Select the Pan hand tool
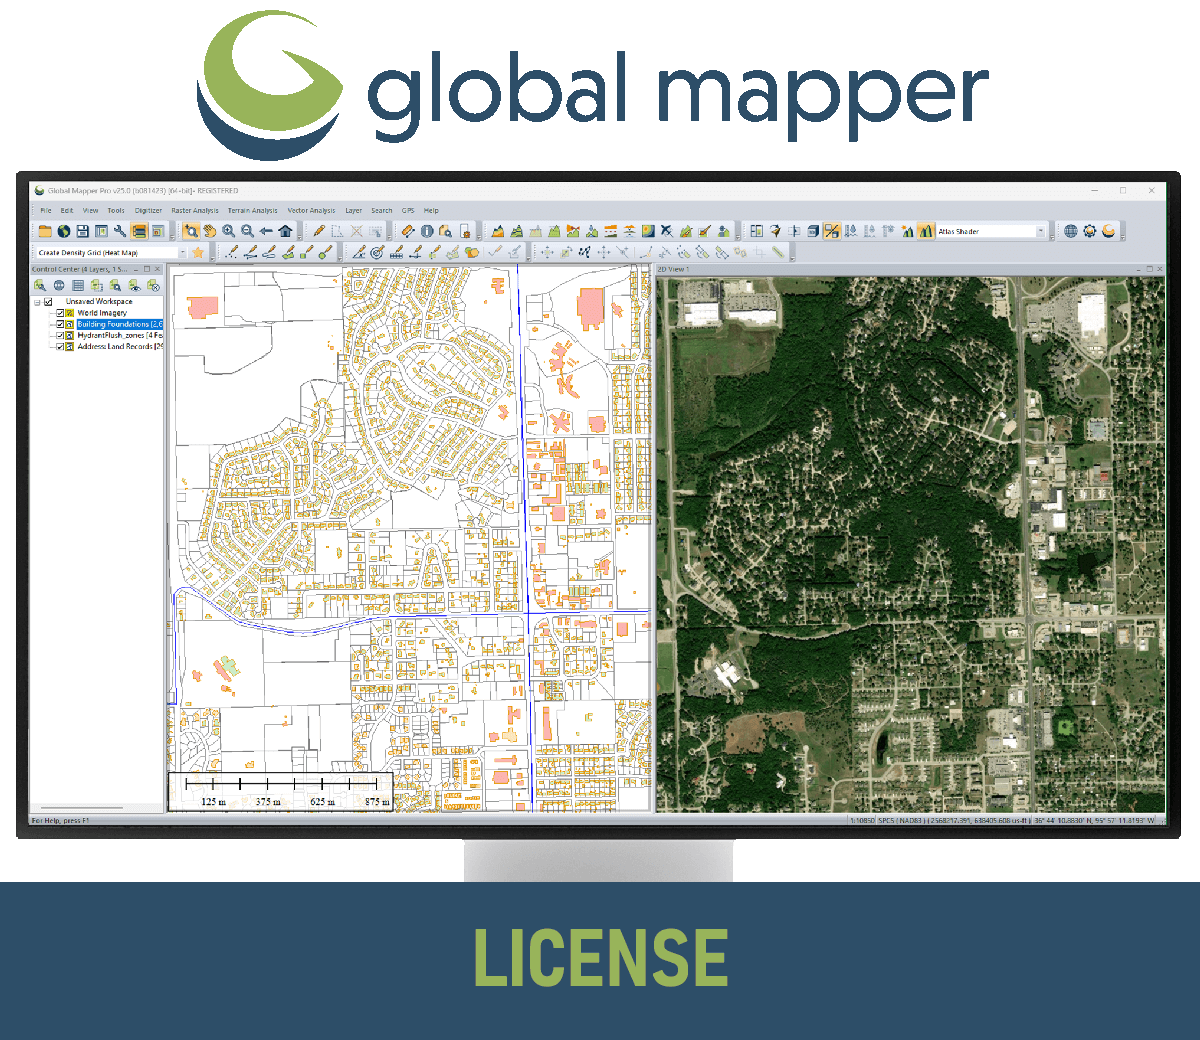 click(x=209, y=231)
